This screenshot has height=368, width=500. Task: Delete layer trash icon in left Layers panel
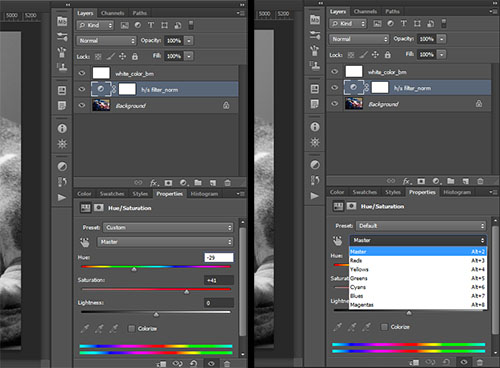(228, 183)
